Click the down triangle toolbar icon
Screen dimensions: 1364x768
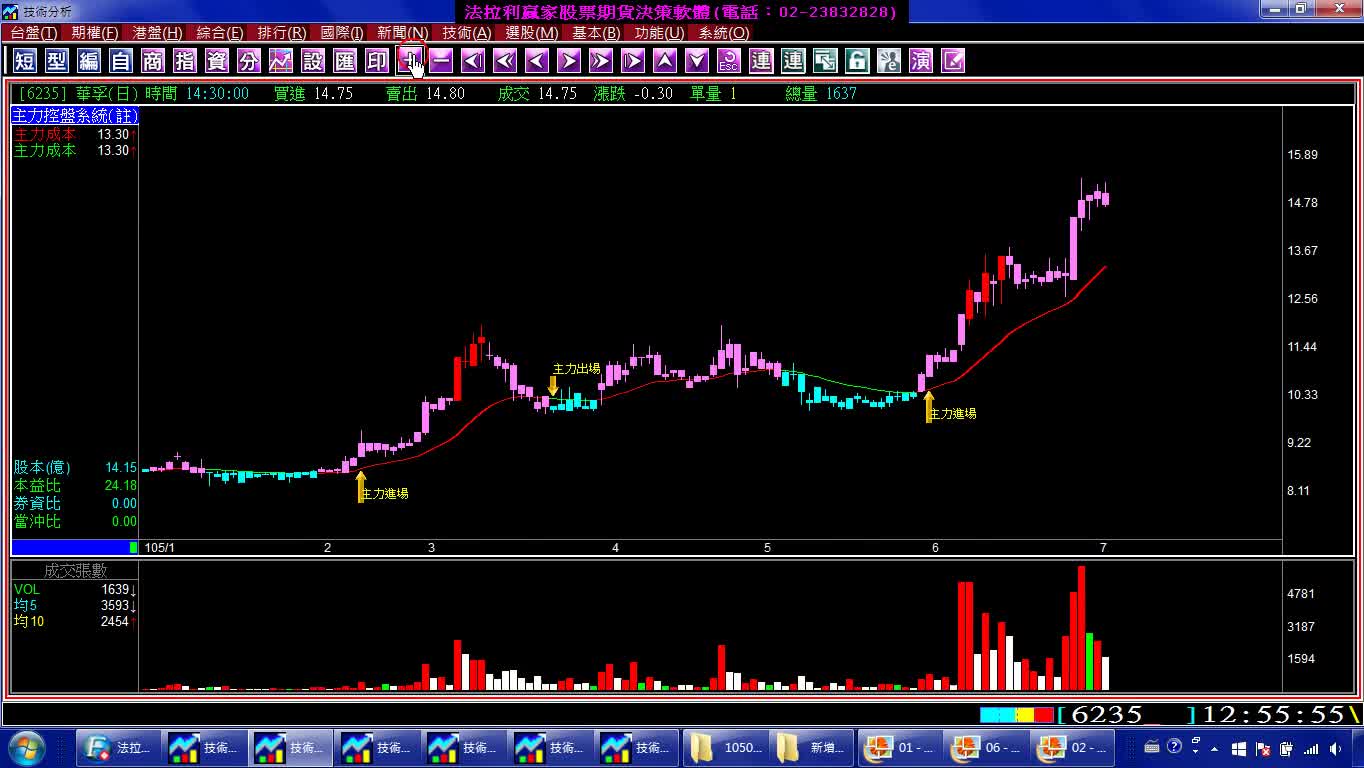coord(697,61)
